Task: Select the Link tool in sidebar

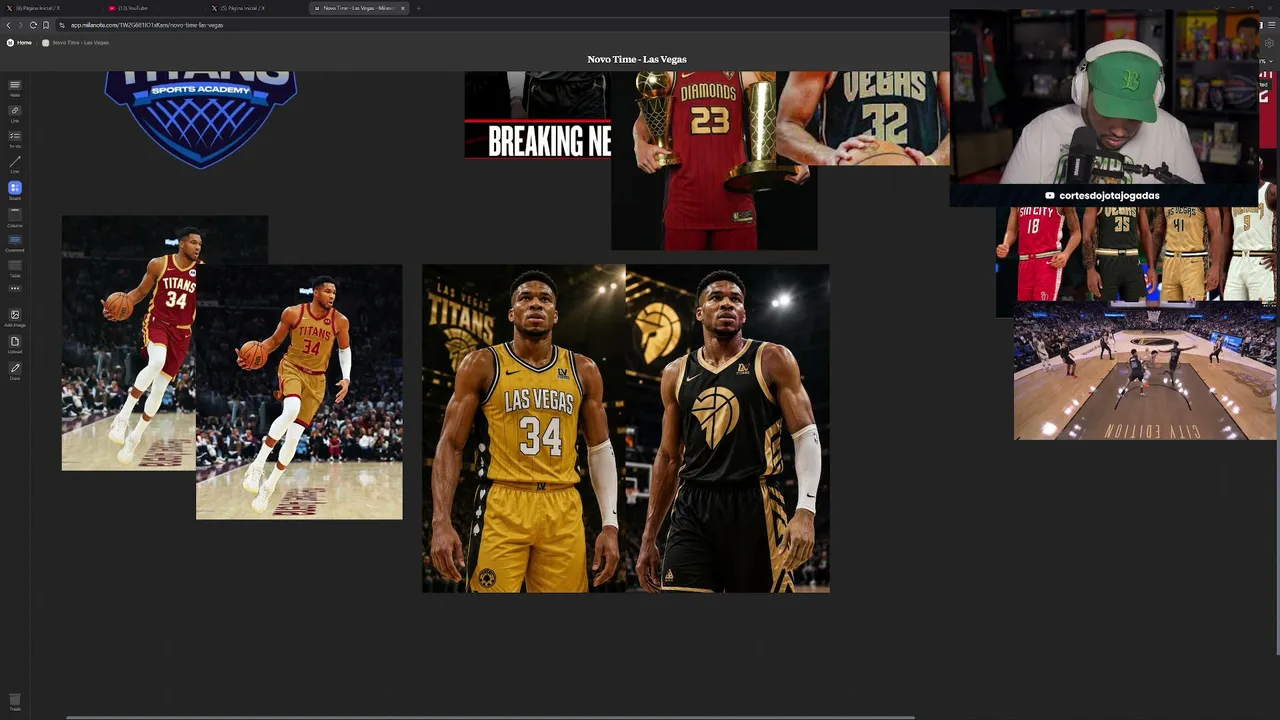Action: 15,113
